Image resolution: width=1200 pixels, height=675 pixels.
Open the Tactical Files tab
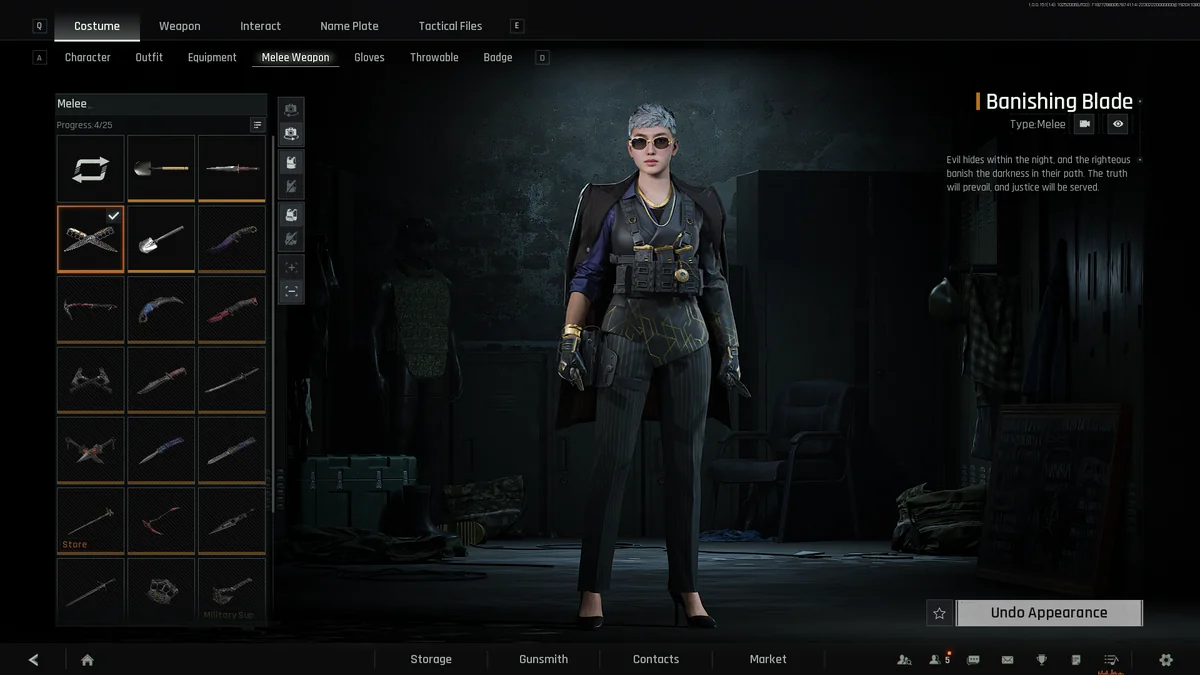click(450, 26)
